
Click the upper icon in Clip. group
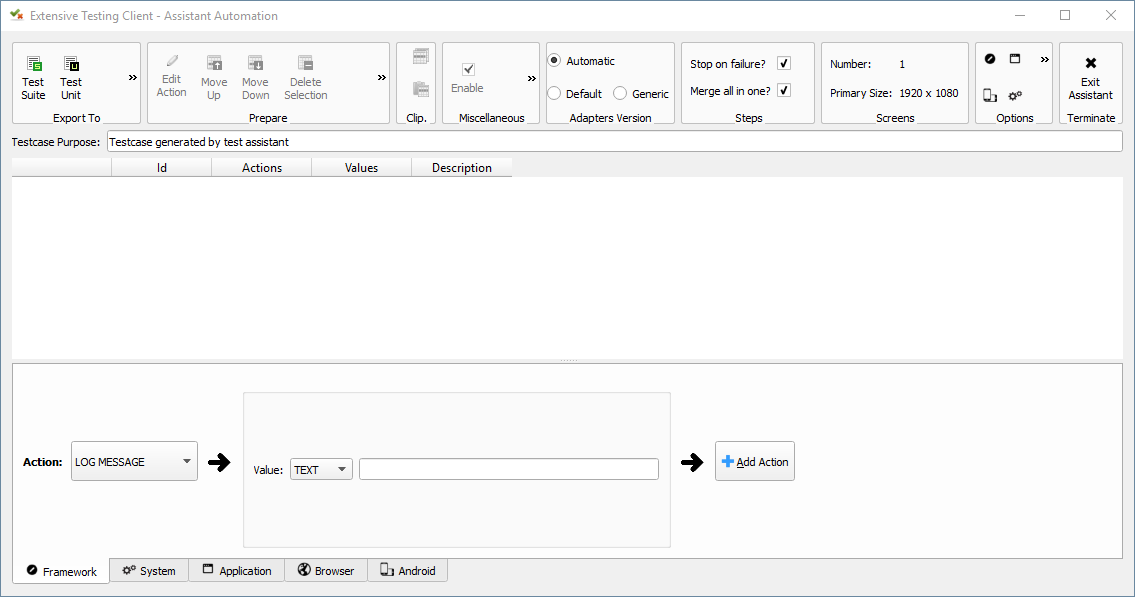click(421, 56)
